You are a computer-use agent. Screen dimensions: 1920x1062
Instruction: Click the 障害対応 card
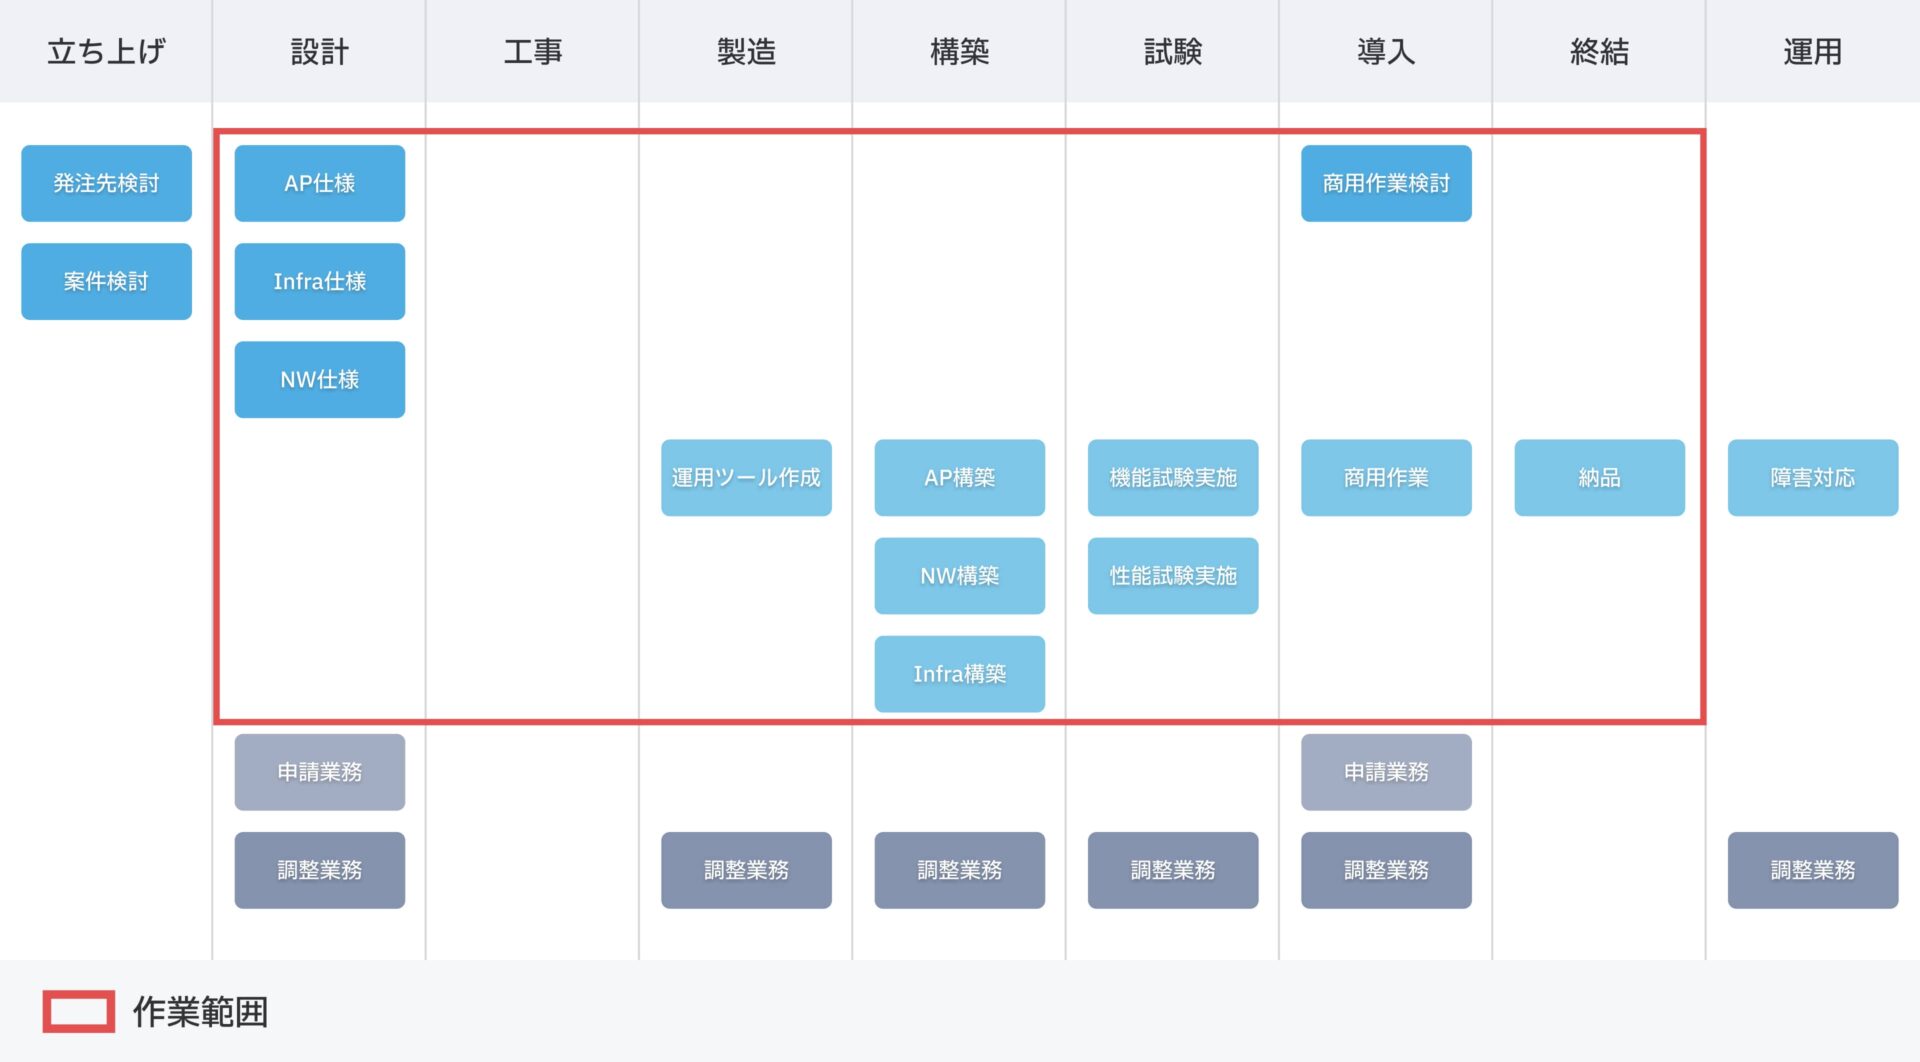click(1813, 477)
